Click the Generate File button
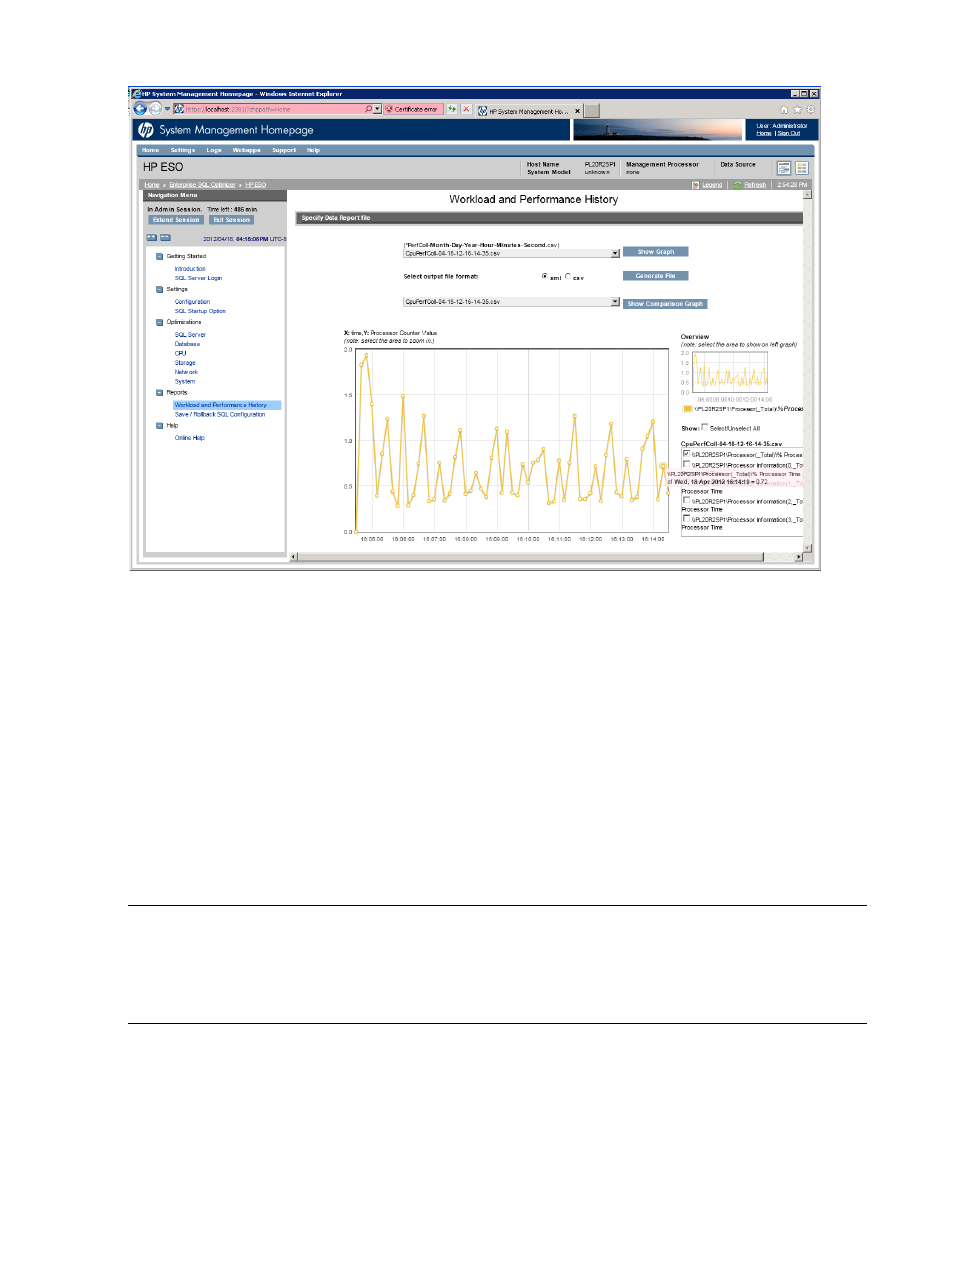The width and height of the screenshot is (954, 1270). [x=656, y=276]
